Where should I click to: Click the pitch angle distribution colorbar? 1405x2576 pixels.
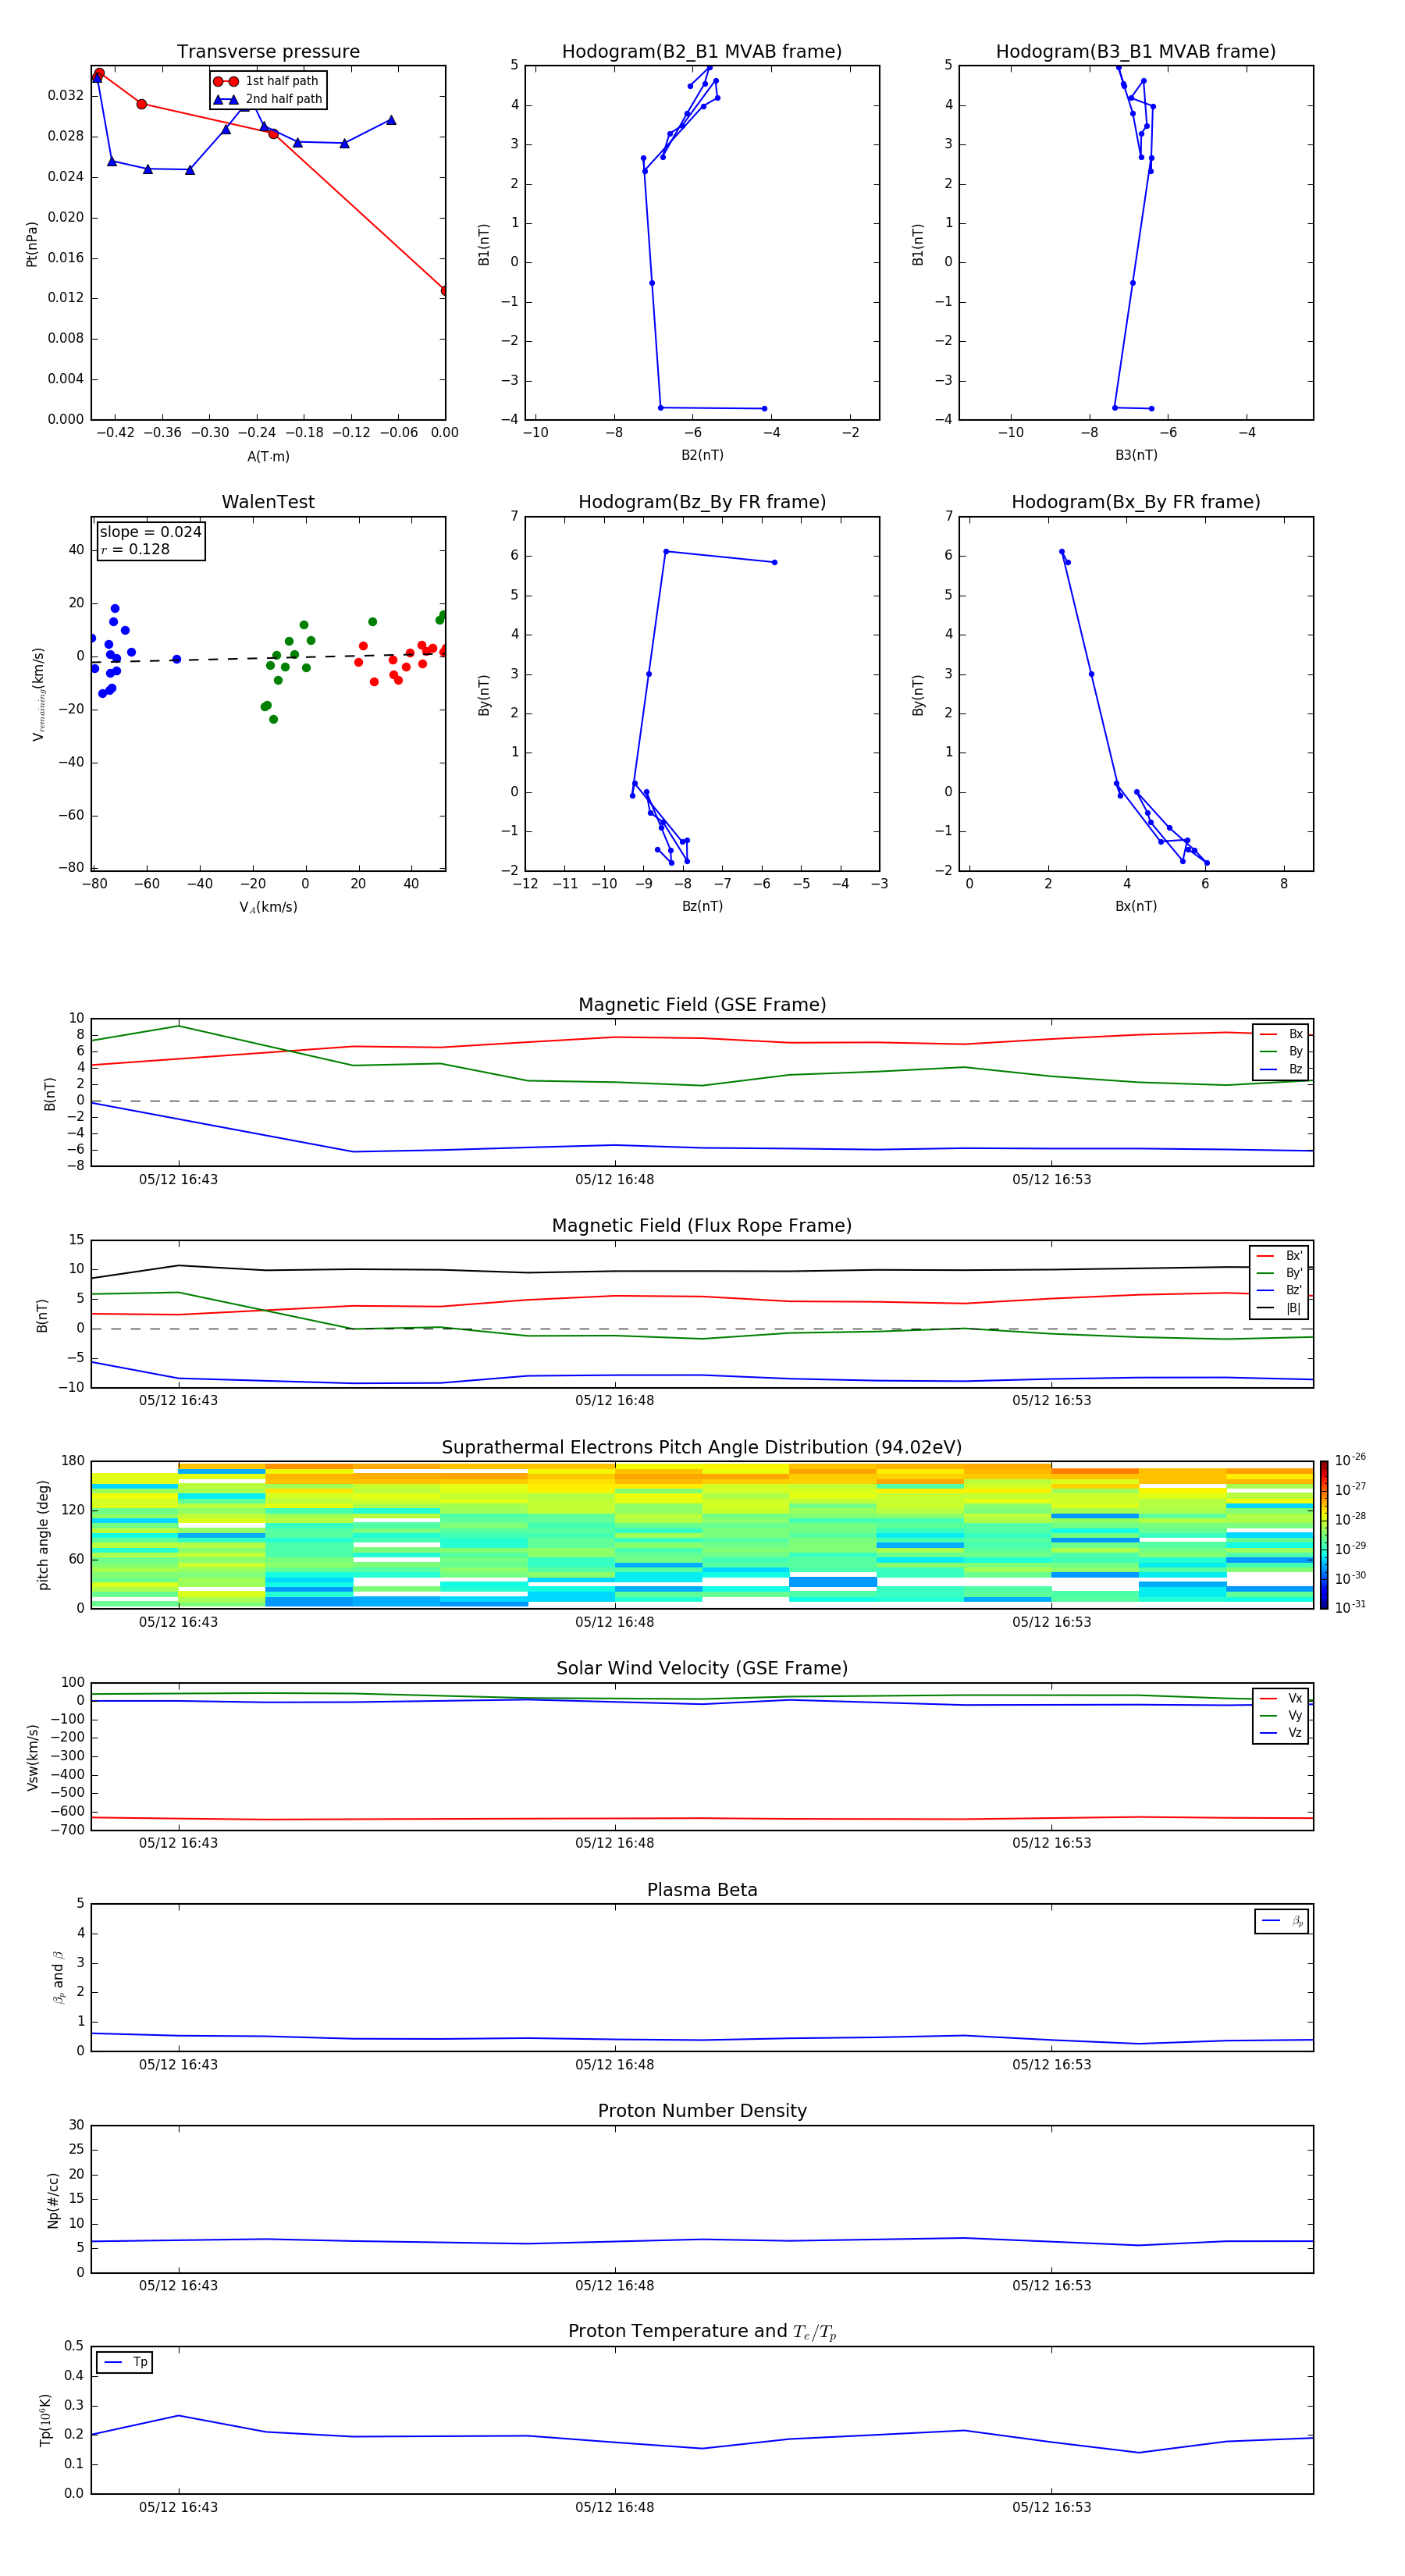[1323, 1535]
